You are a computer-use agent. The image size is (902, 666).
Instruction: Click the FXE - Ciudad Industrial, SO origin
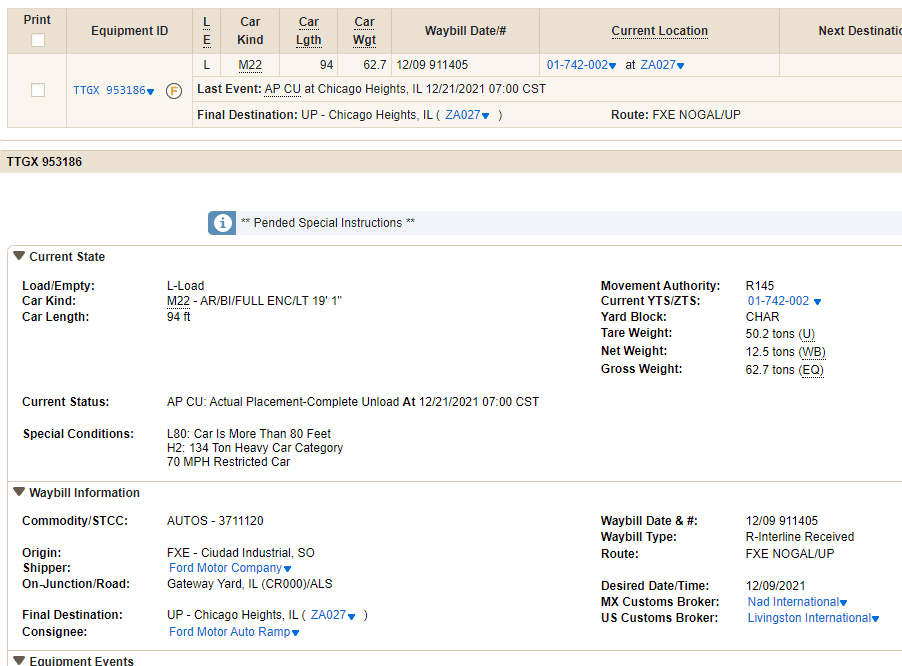click(x=240, y=553)
